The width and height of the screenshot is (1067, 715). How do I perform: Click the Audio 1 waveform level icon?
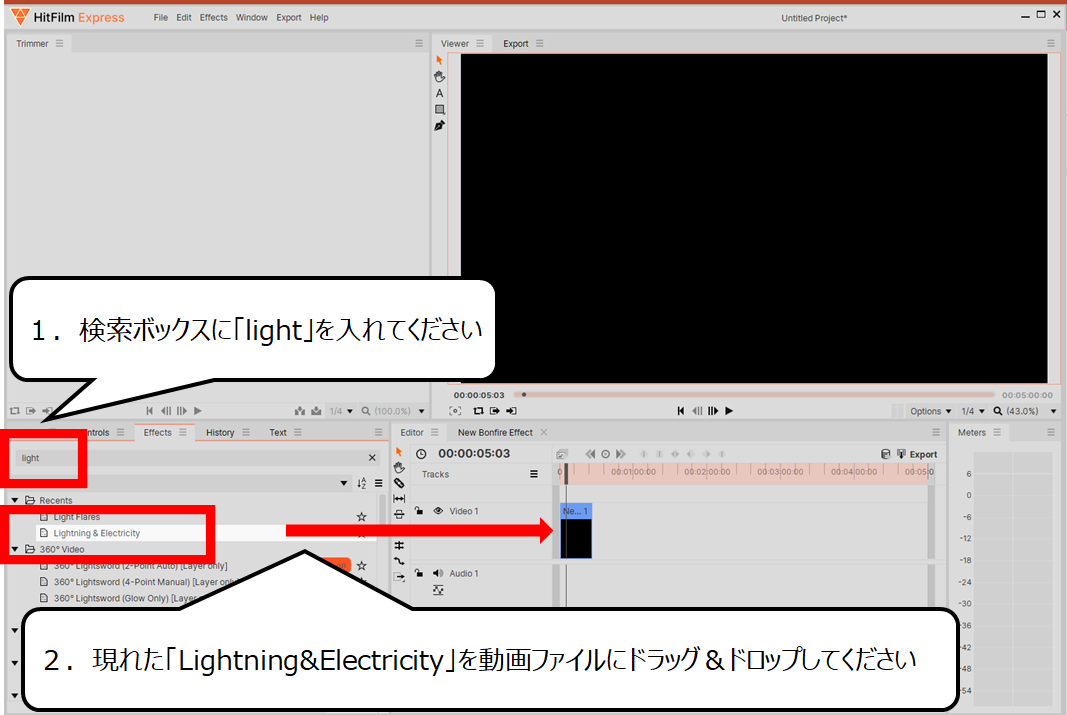pyautogui.click(x=438, y=590)
